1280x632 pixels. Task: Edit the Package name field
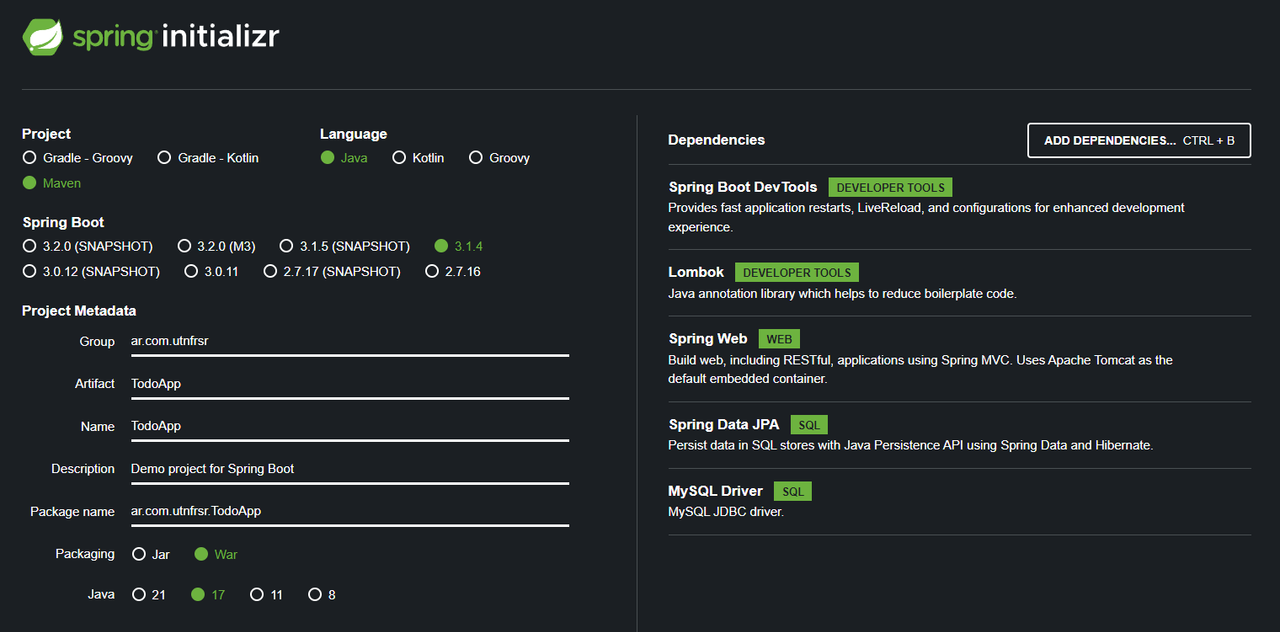[350, 511]
